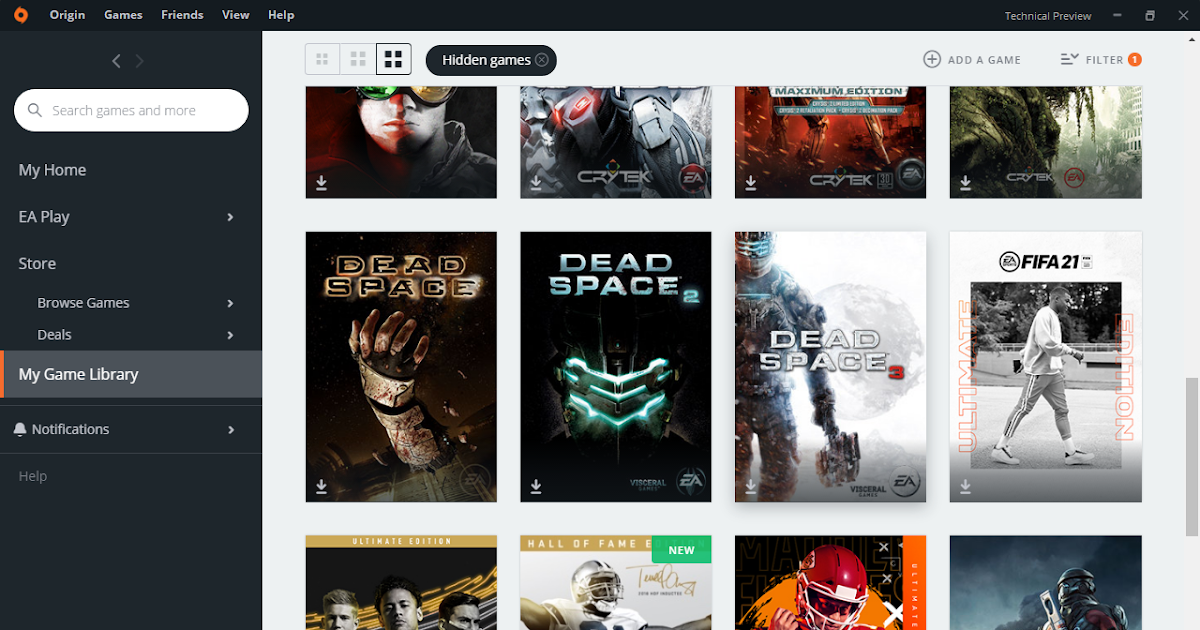Click the NEW badge on Madden tile
This screenshot has height=630, width=1200.
[681, 550]
